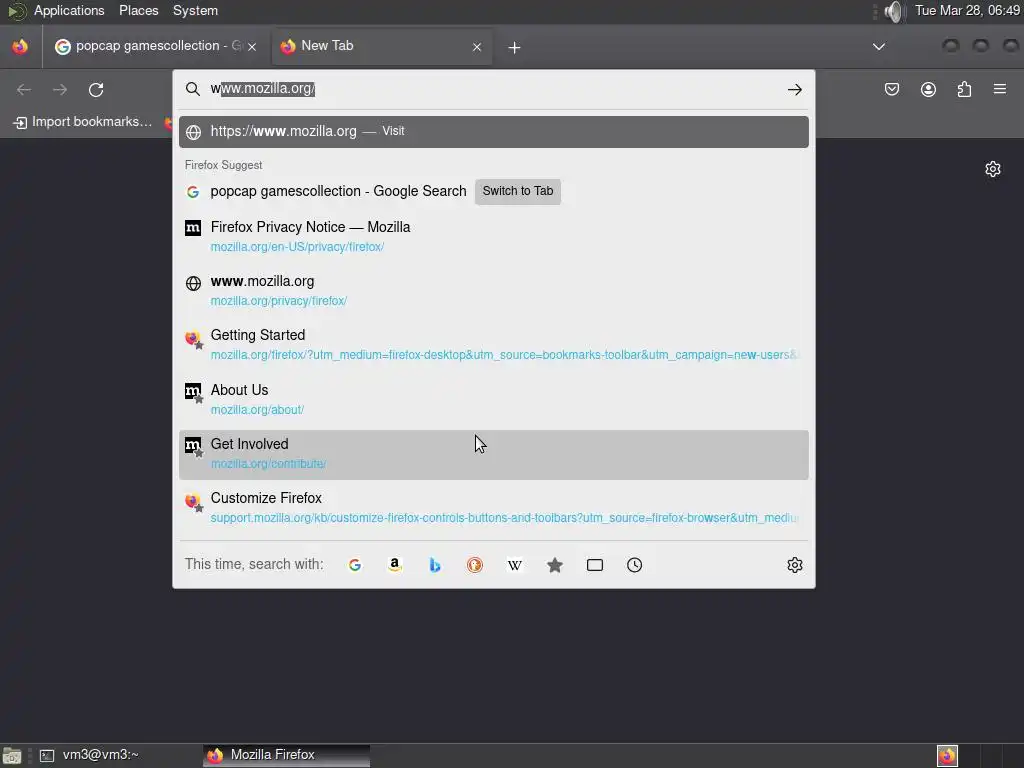Click the Firefox icon in bottom-right tray

(x=947, y=755)
